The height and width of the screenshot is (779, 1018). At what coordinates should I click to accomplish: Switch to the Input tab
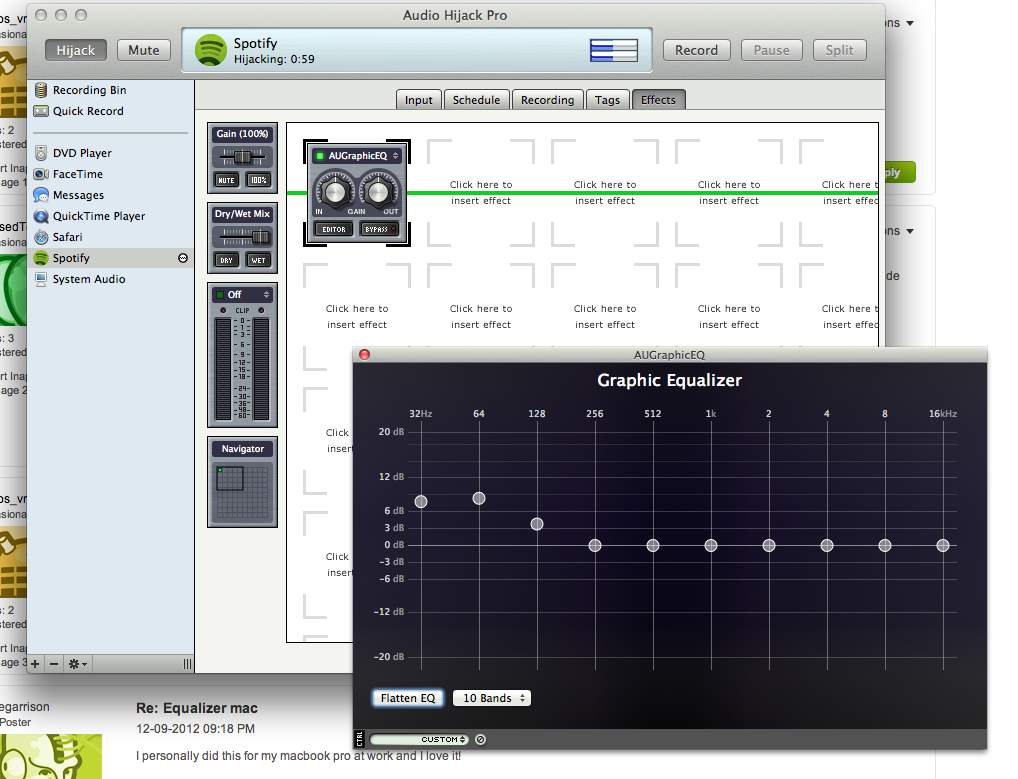tap(418, 100)
